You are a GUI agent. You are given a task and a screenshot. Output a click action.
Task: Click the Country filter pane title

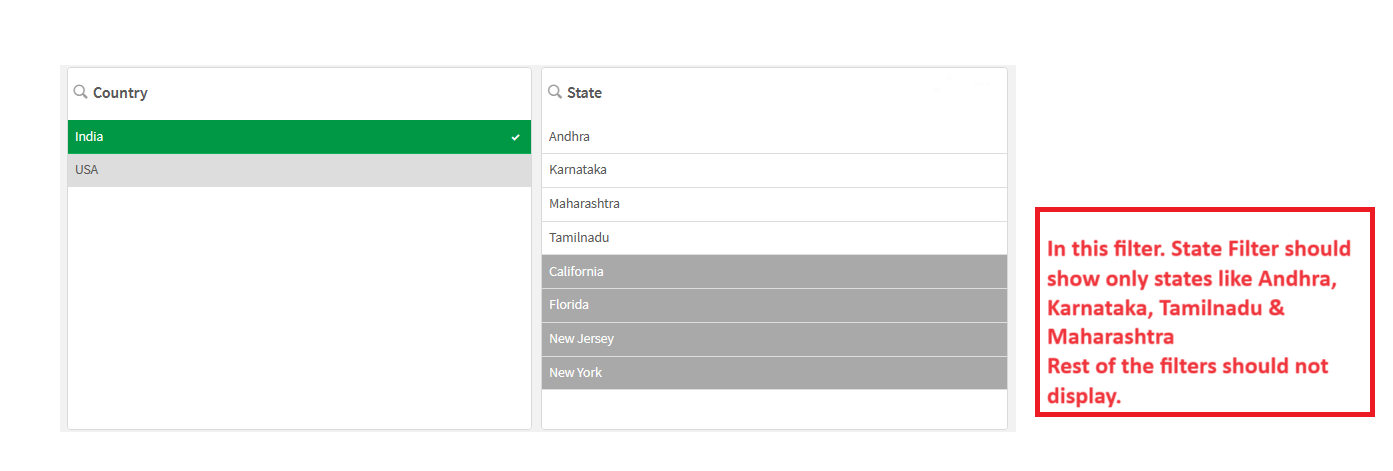[120, 93]
